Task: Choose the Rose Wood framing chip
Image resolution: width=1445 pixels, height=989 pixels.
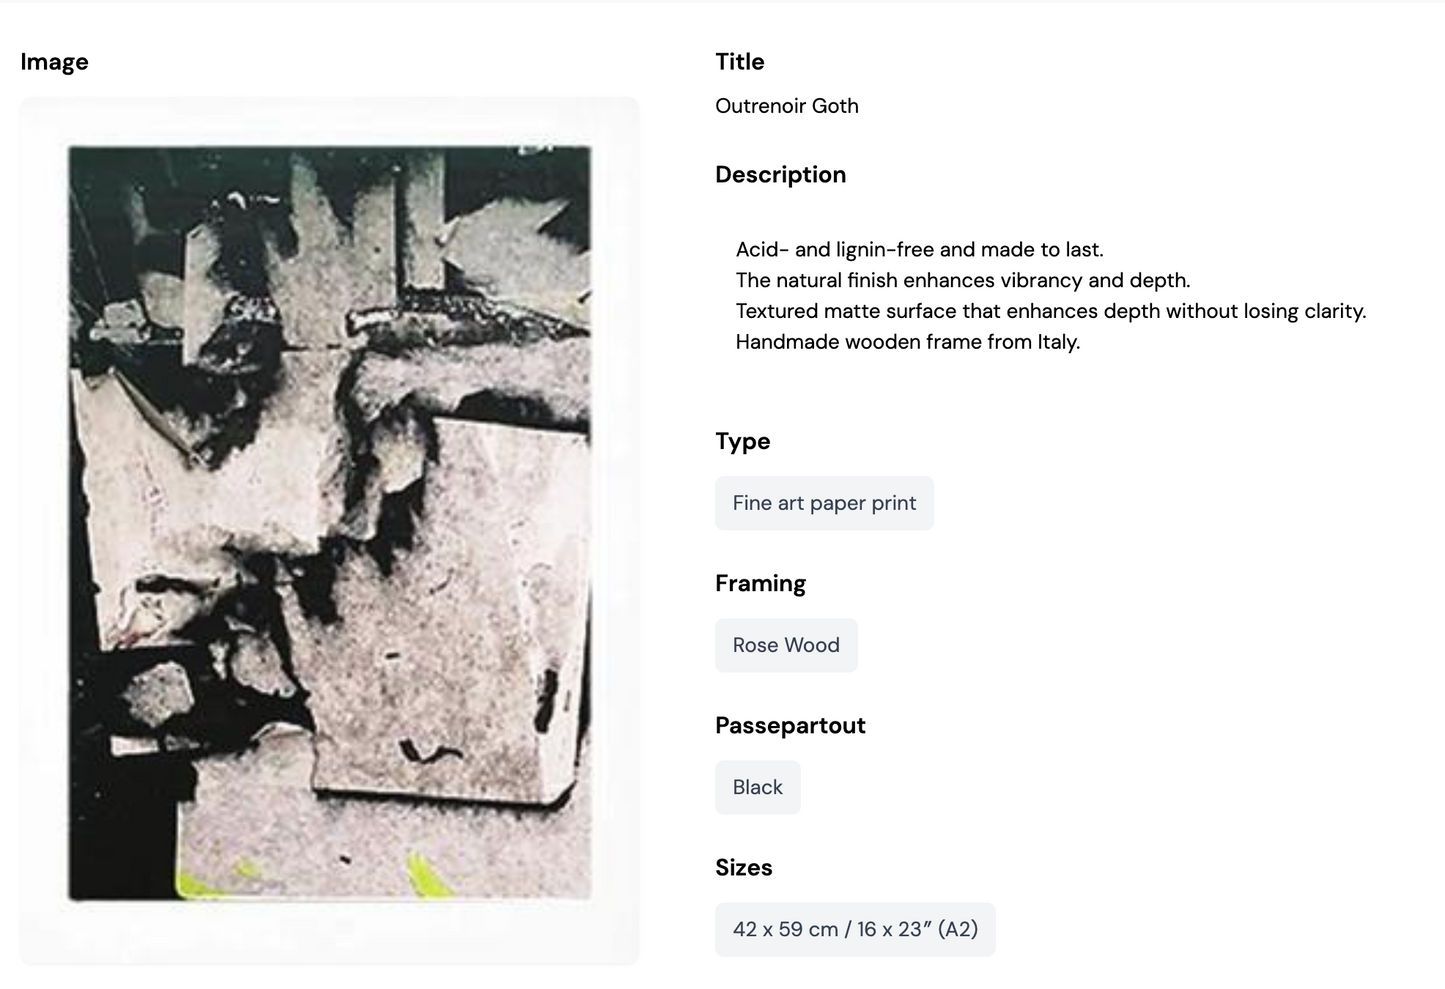Action: (786, 645)
